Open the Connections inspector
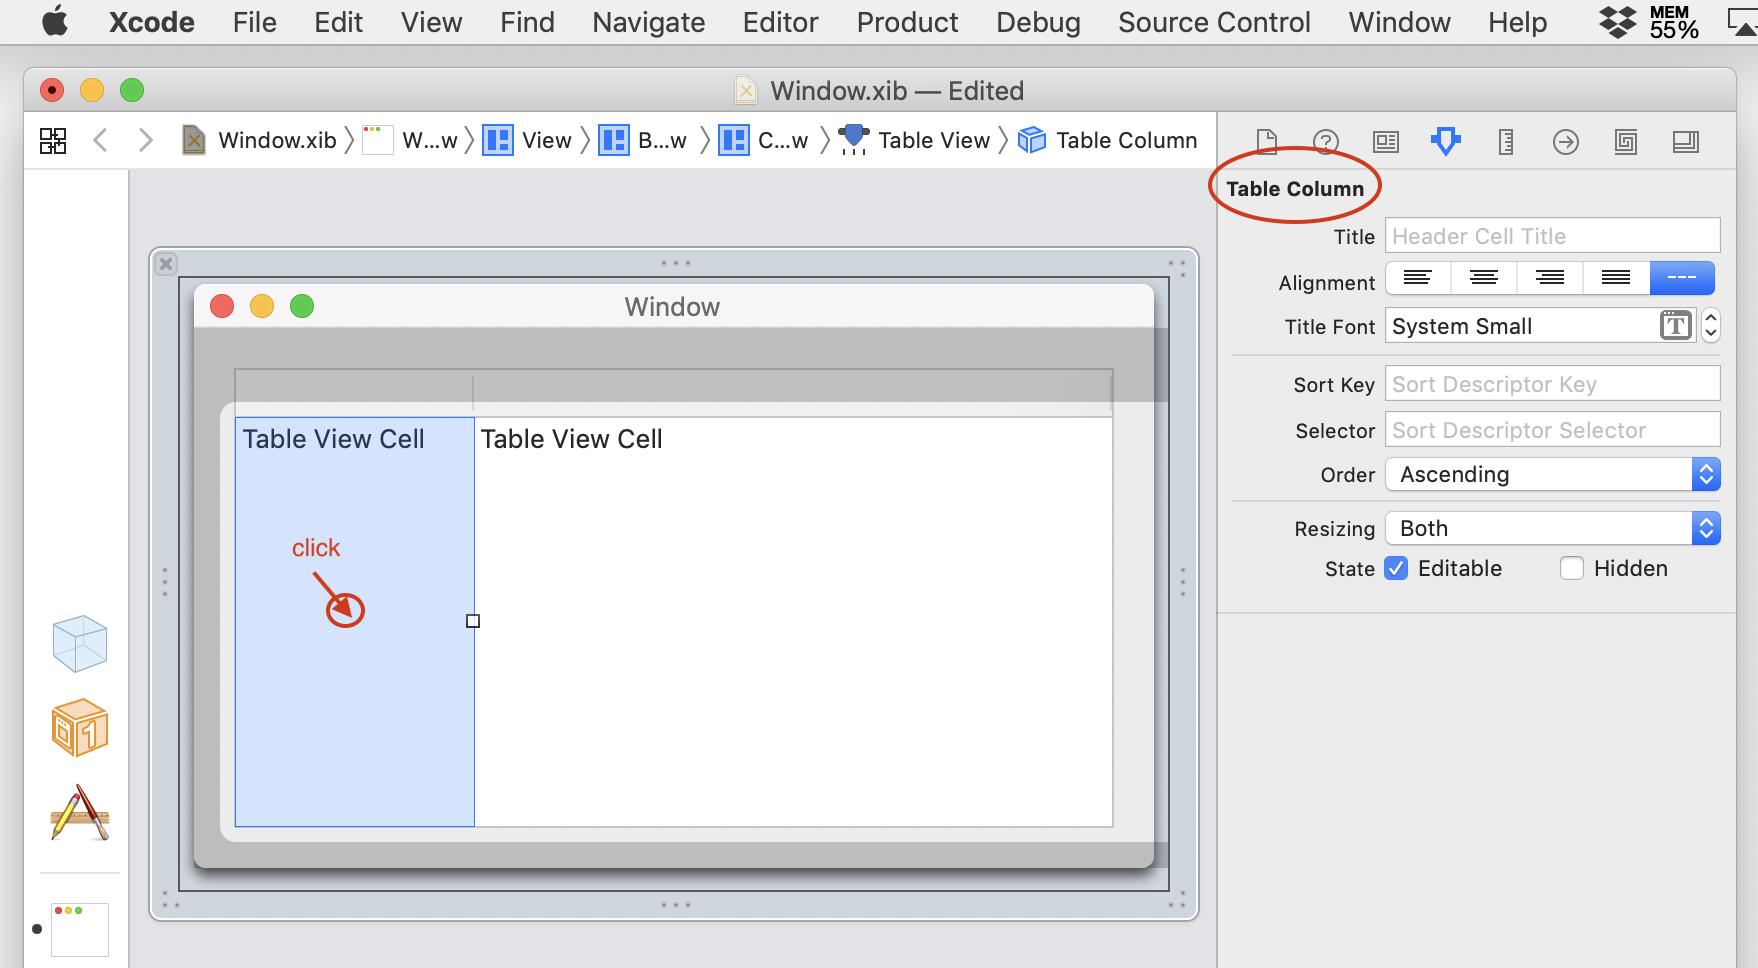The image size is (1758, 968). pyautogui.click(x=1565, y=141)
